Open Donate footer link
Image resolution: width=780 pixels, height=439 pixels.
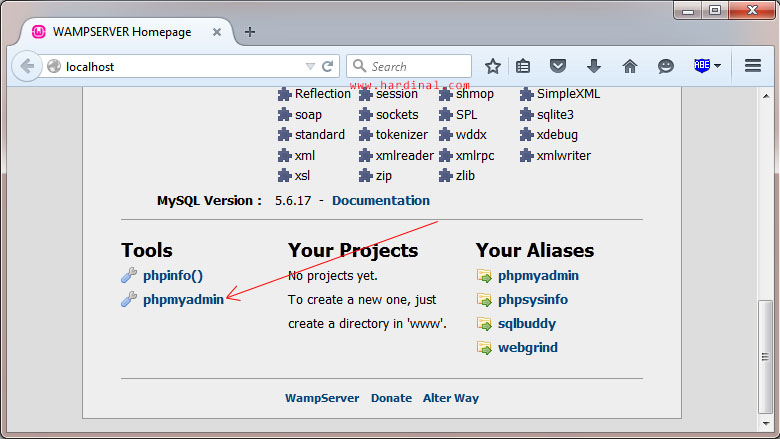click(391, 398)
